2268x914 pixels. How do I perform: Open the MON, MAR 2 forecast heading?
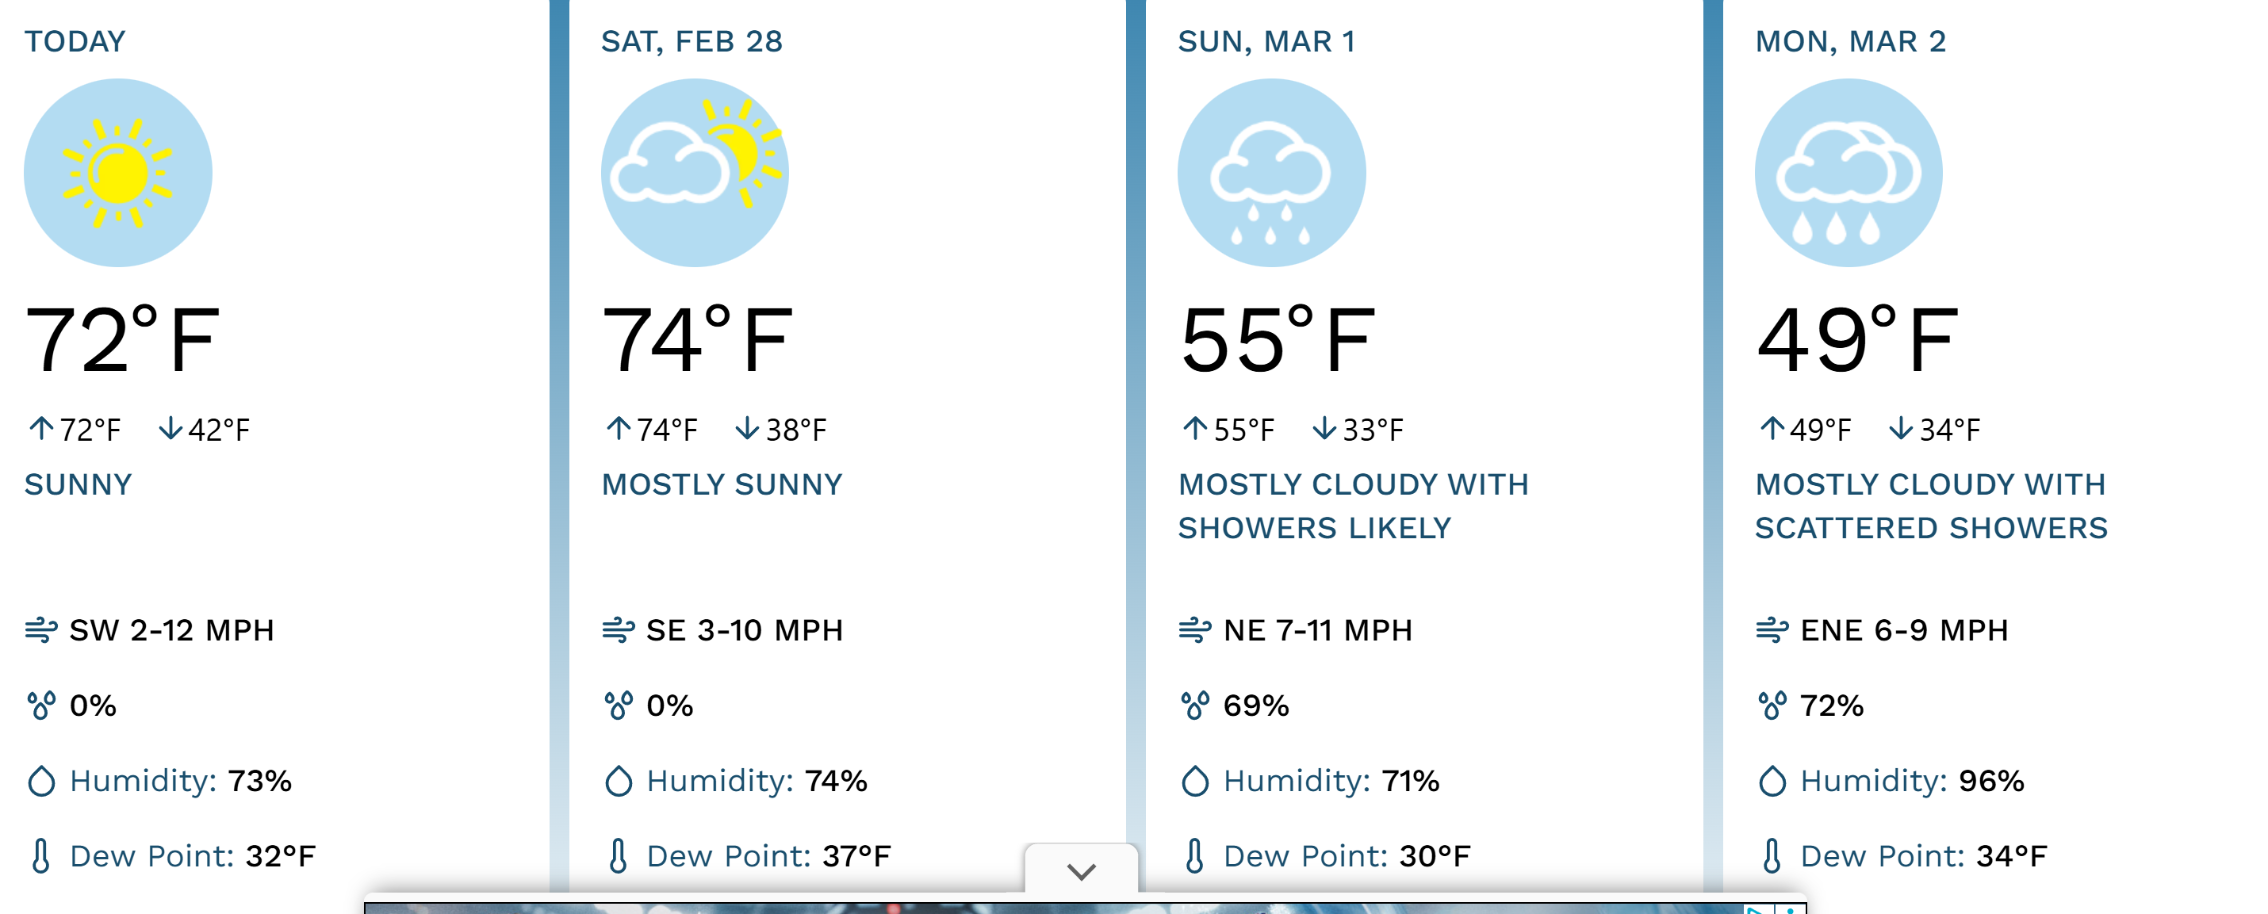click(x=1850, y=42)
